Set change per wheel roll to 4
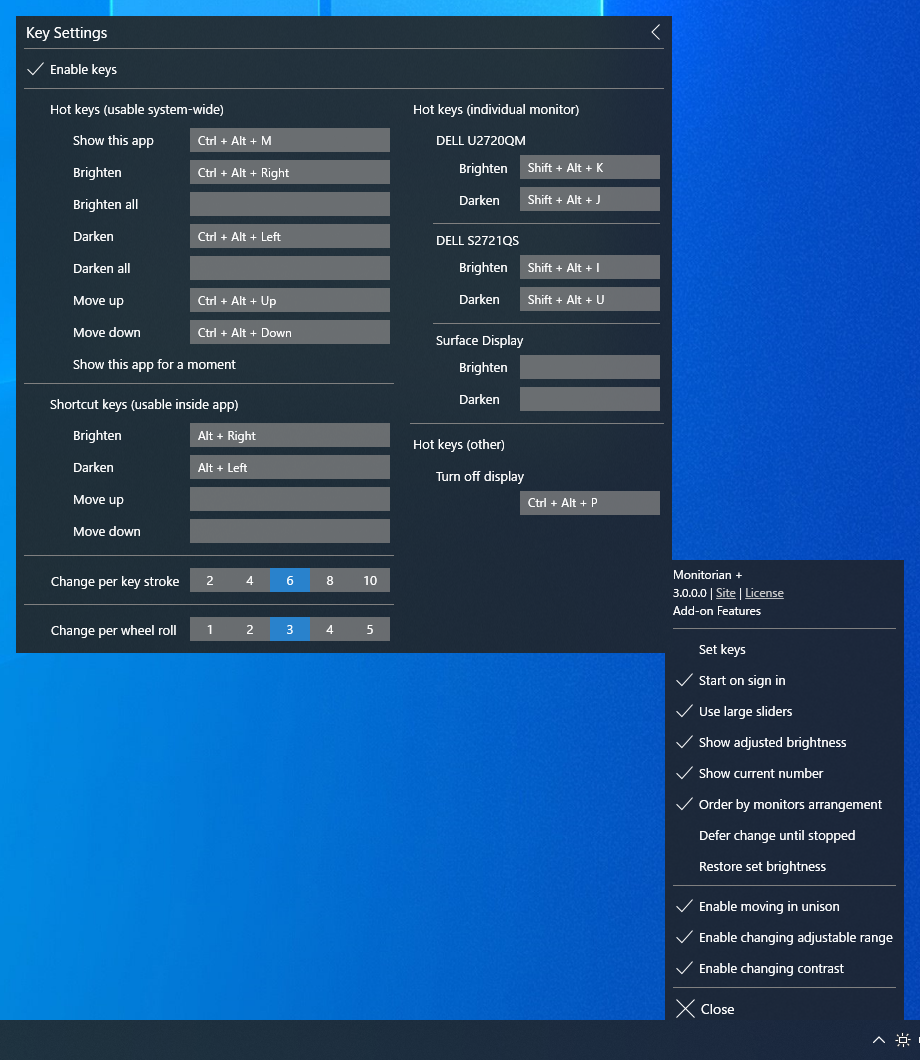This screenshot has width=920, height=1060. point(330,629)
